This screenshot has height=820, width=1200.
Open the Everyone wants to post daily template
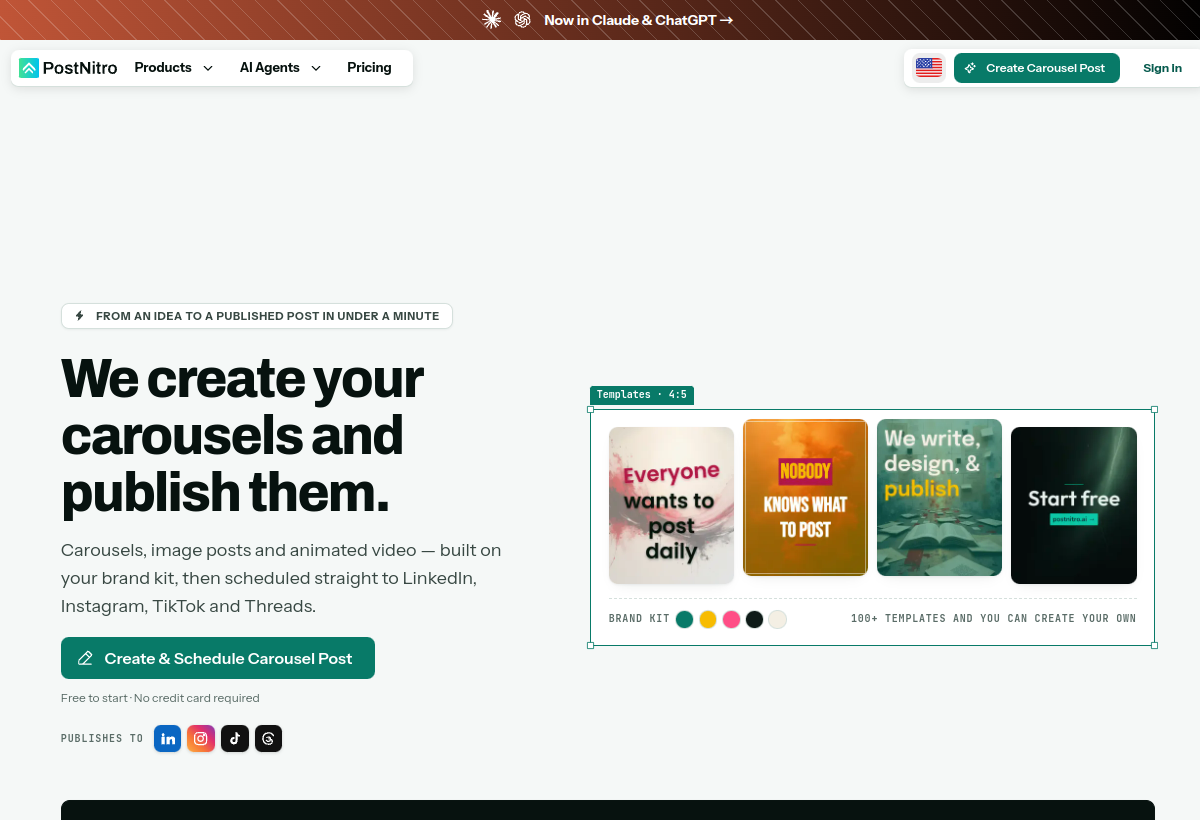click(x=671, y=505)
